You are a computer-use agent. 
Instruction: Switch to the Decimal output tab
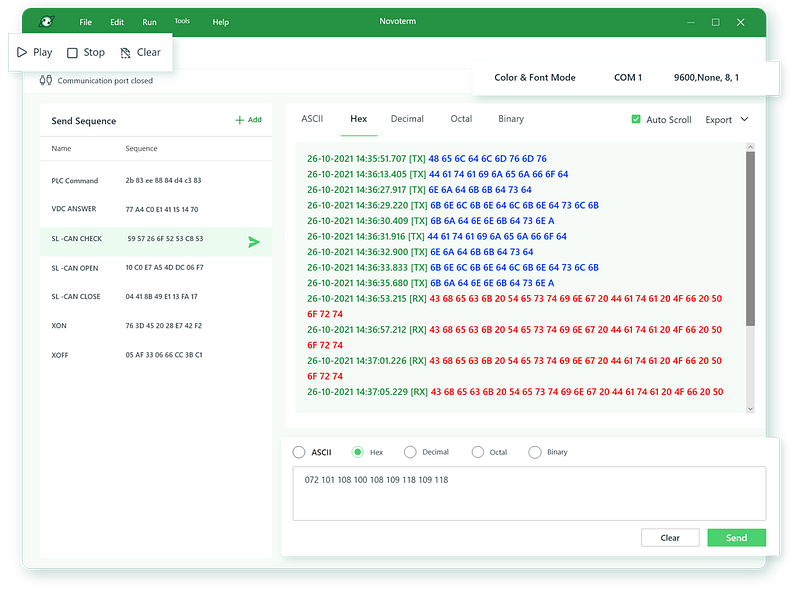407,119
